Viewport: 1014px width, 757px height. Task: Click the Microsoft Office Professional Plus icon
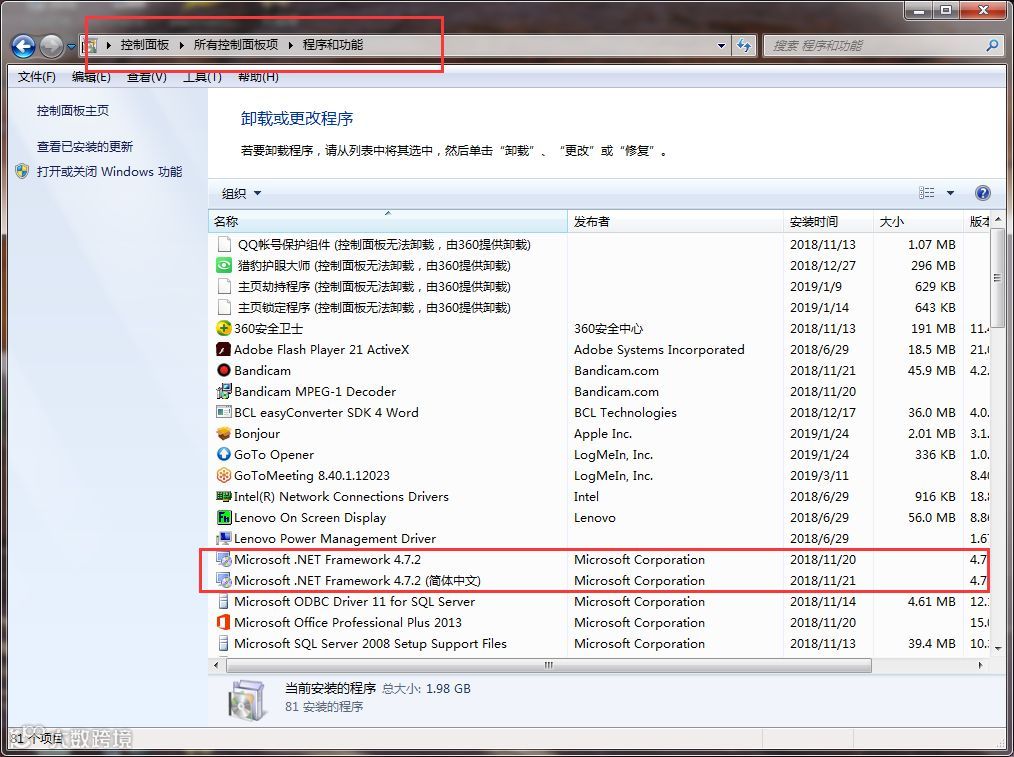tap(224, 622)
